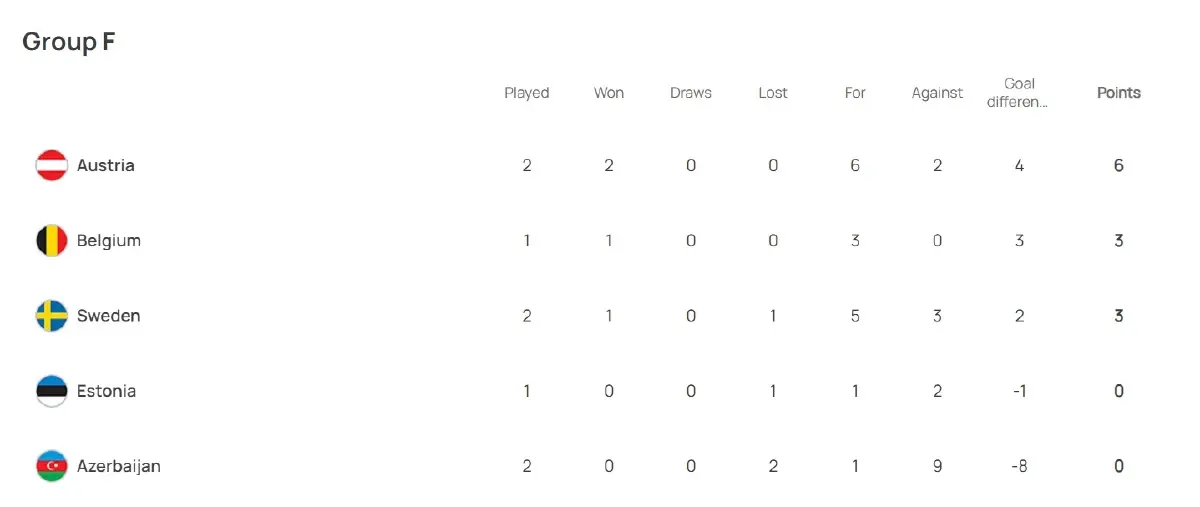Click the Group F heading

pos(68,42)
